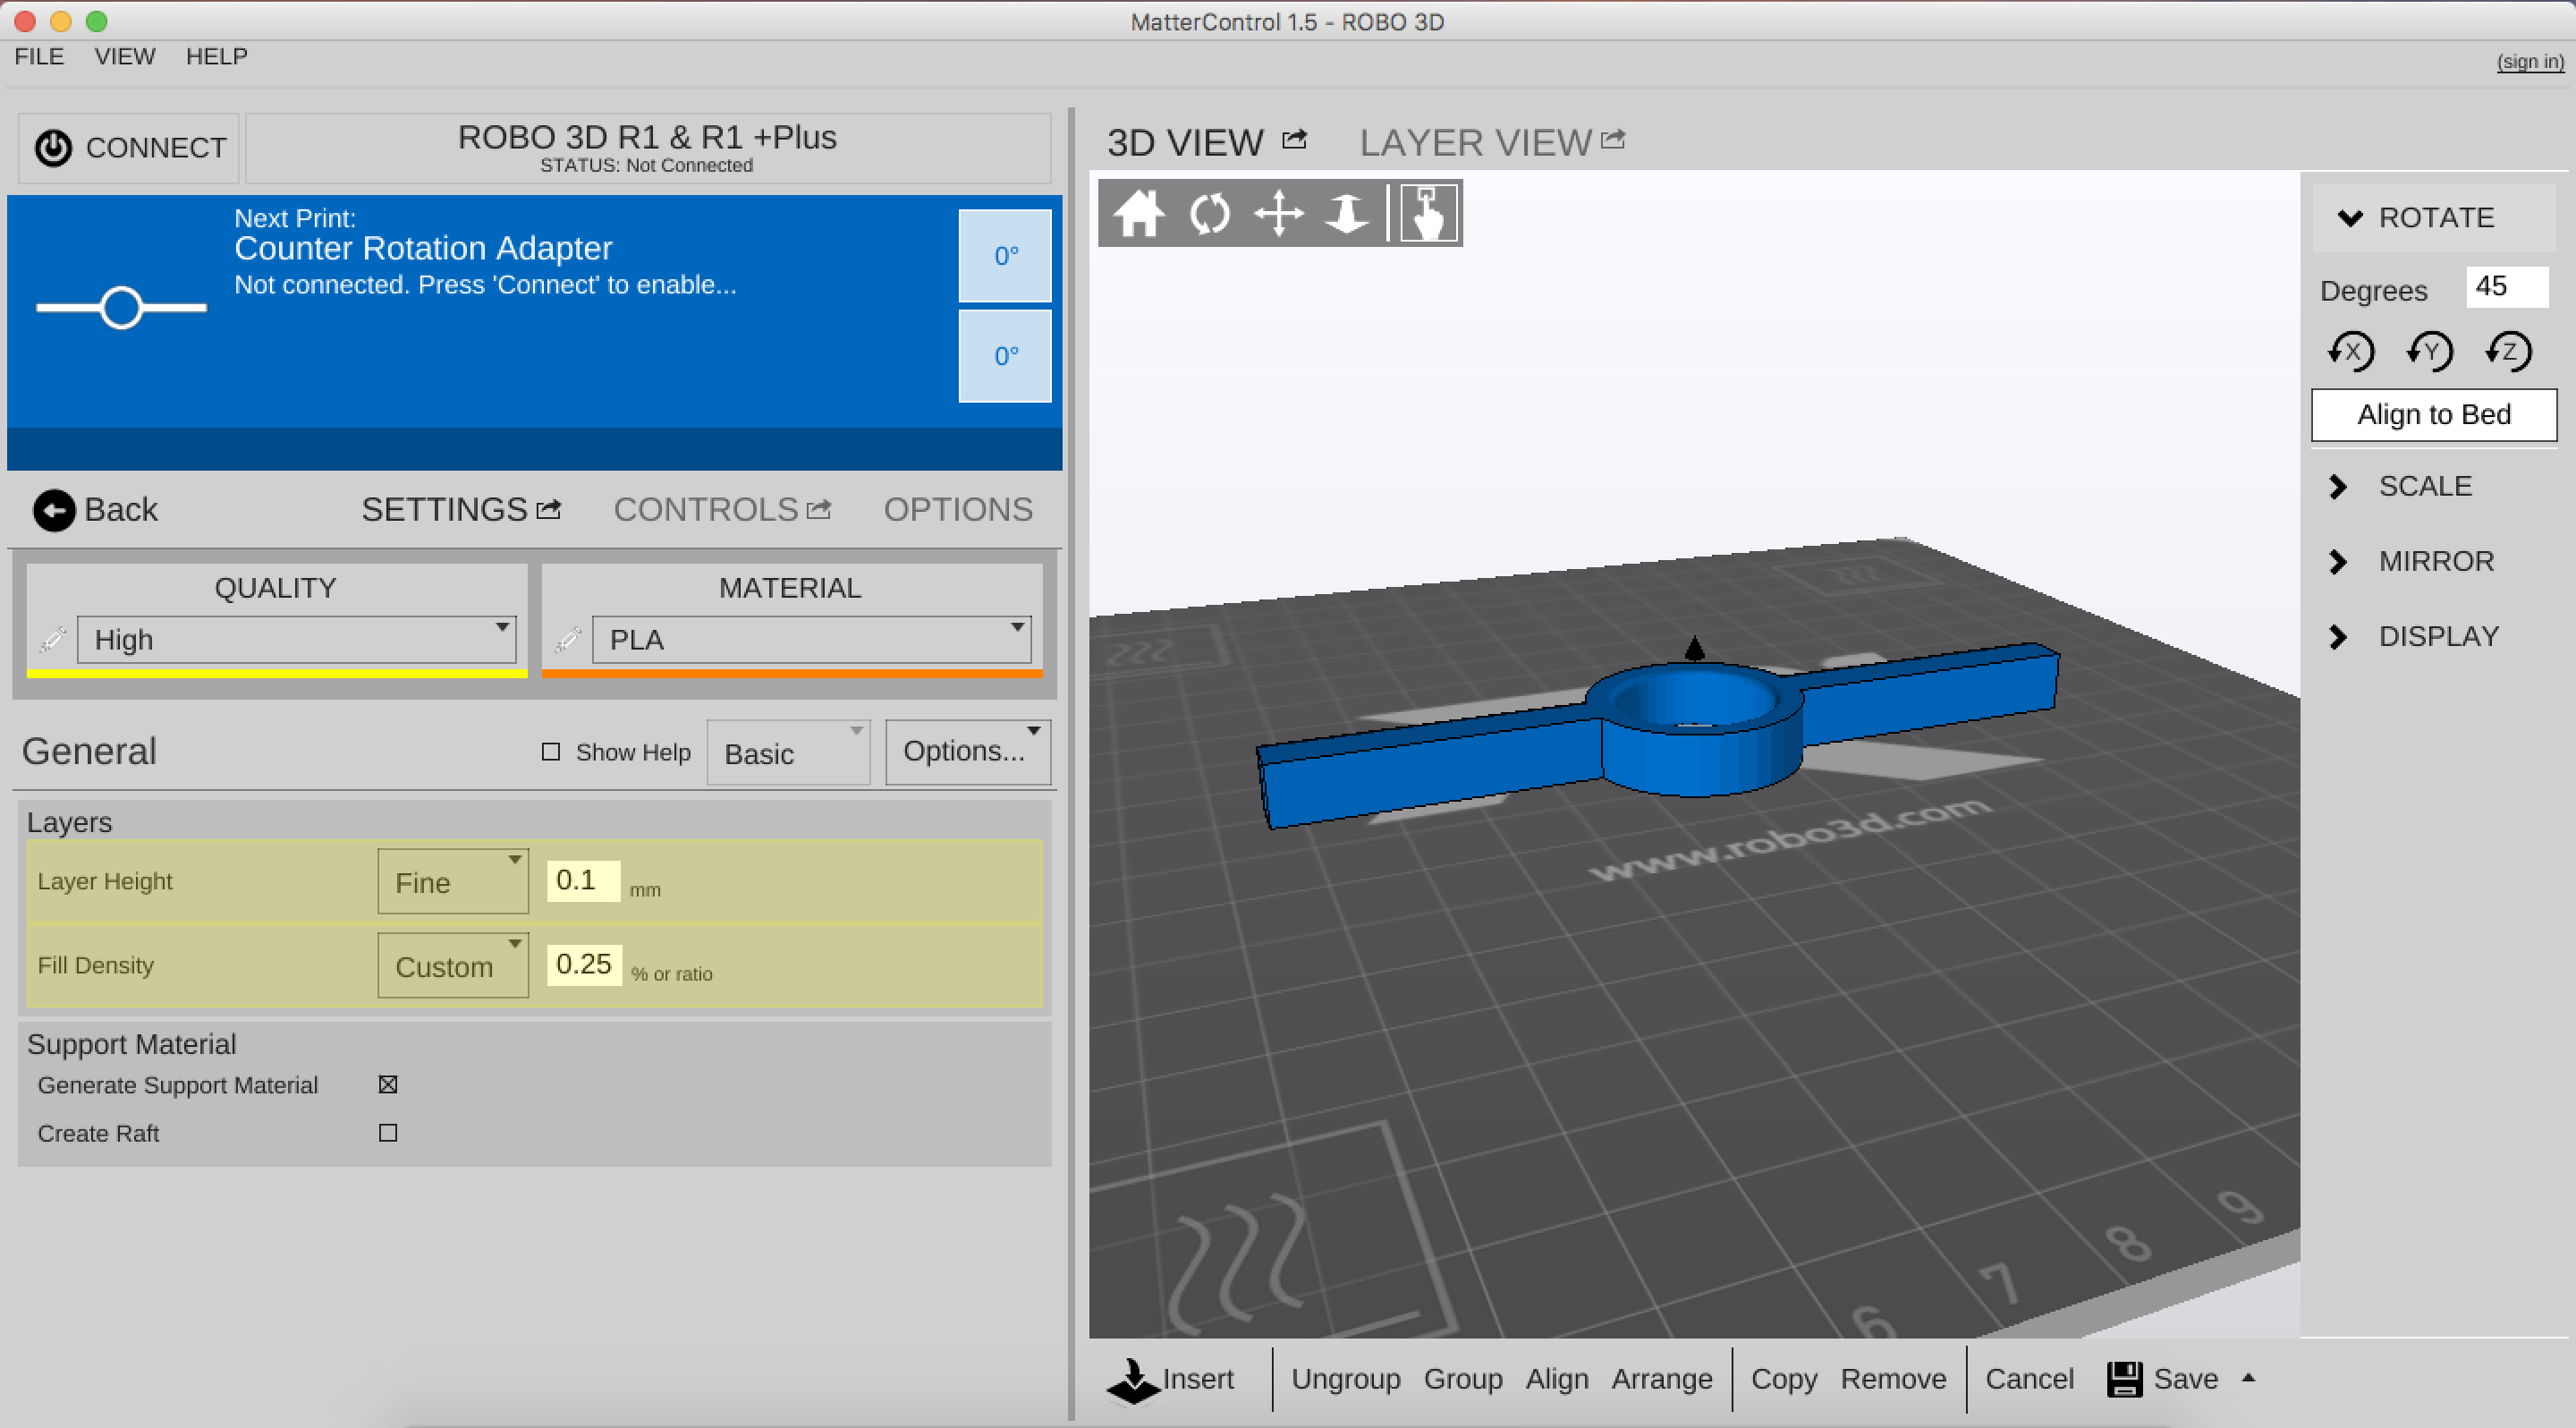Rotate model around Z axis icon
Screen dimensions: 2576x1428
2509,352
